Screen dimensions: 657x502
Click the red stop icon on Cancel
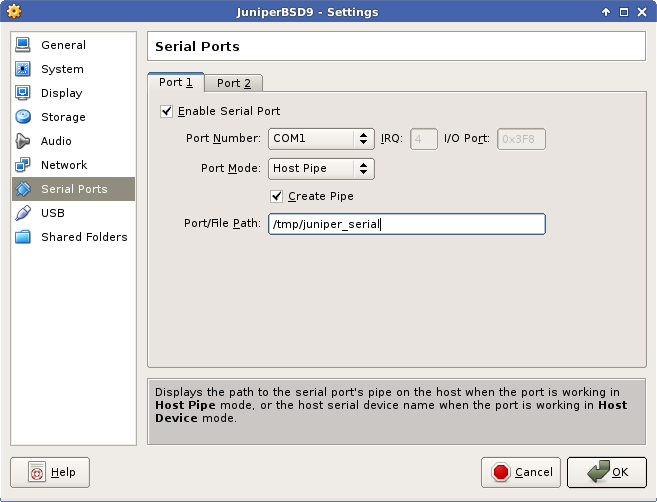click(x=501, y=472)
